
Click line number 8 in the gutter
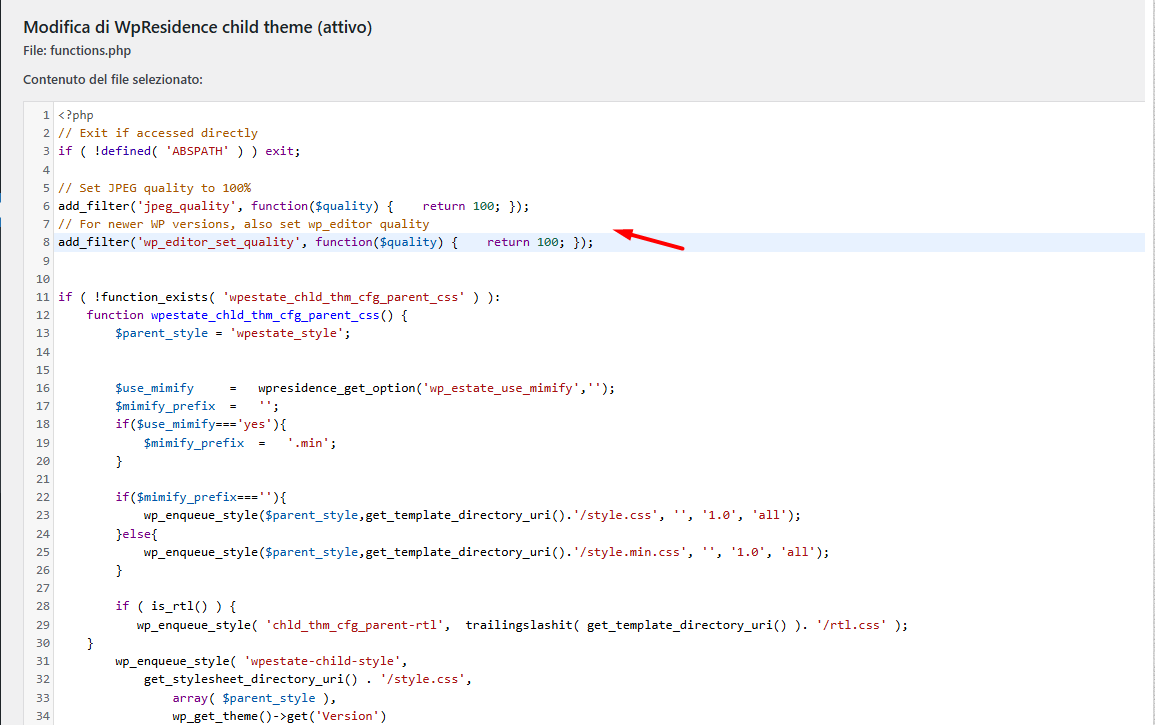point(46,243)
